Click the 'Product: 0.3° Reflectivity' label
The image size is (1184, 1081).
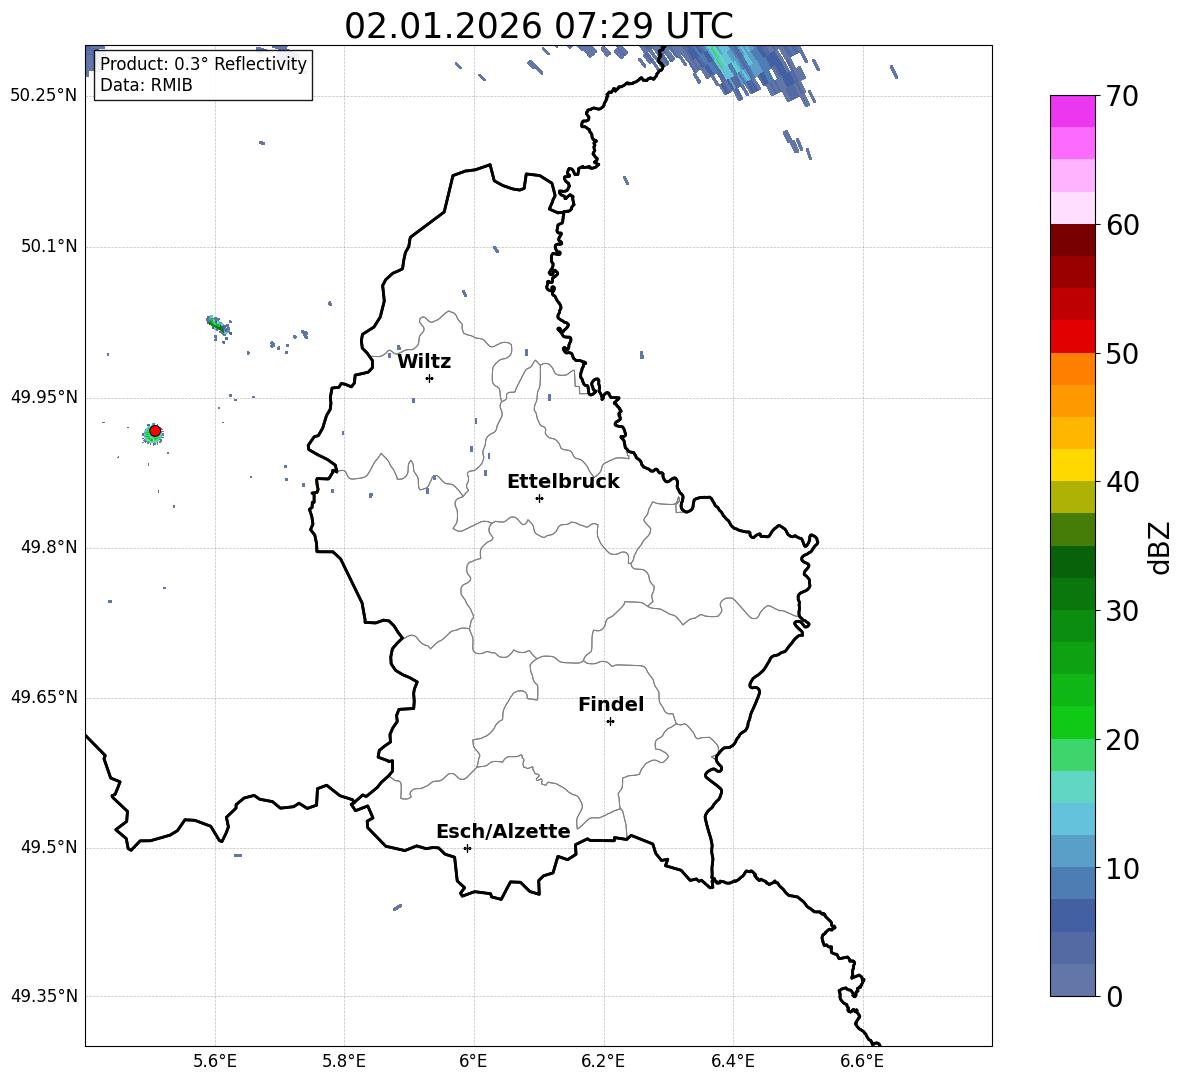coord(203,64)
